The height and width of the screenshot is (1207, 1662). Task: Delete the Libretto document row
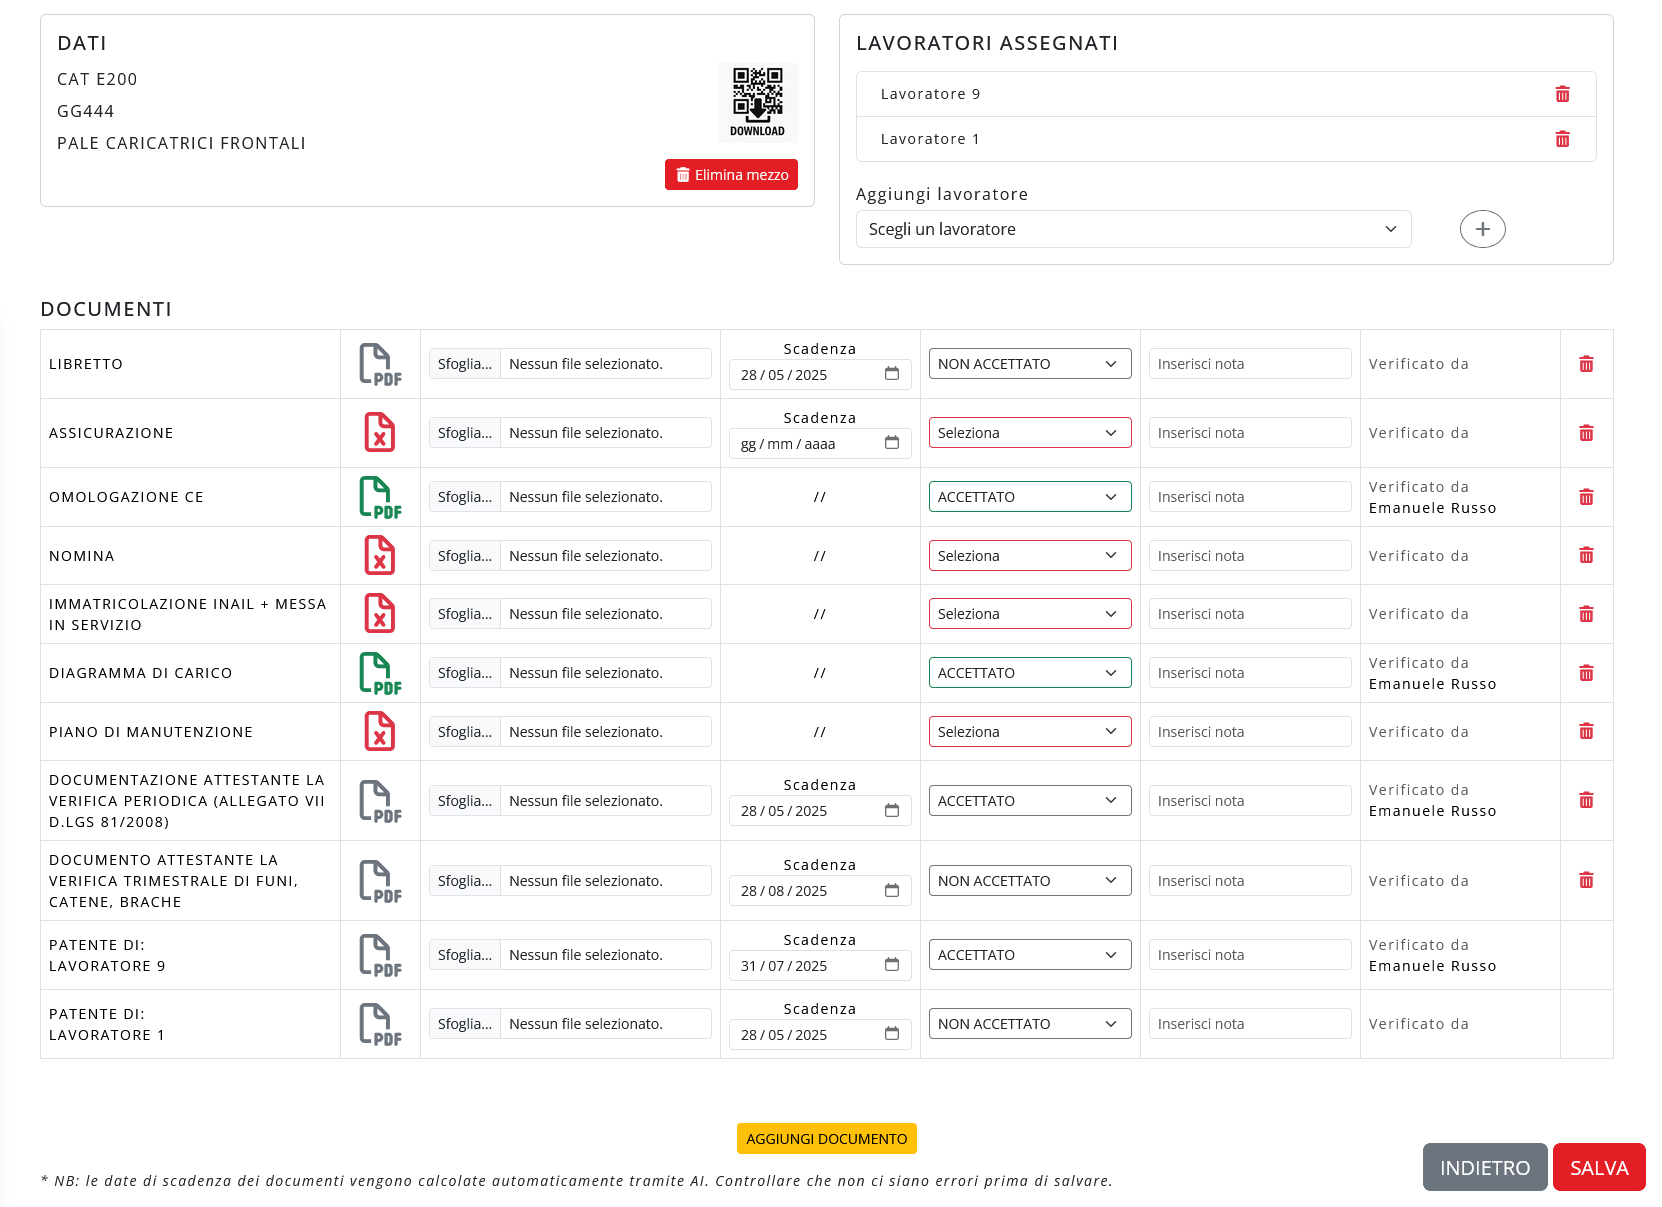tap(1586, 364)
